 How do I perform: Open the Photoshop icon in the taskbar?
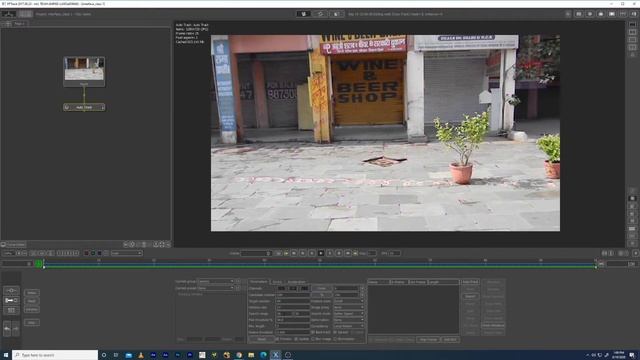pyautogui.click(x=178, y=355)
